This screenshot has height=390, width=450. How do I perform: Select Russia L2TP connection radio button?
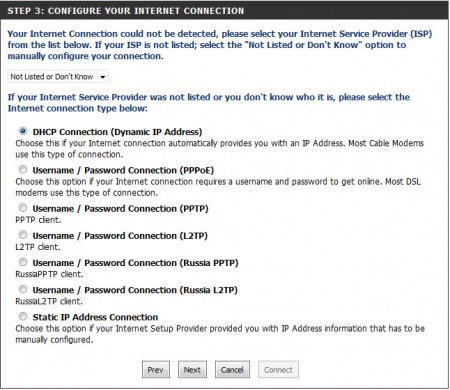[x=23, y=289]
